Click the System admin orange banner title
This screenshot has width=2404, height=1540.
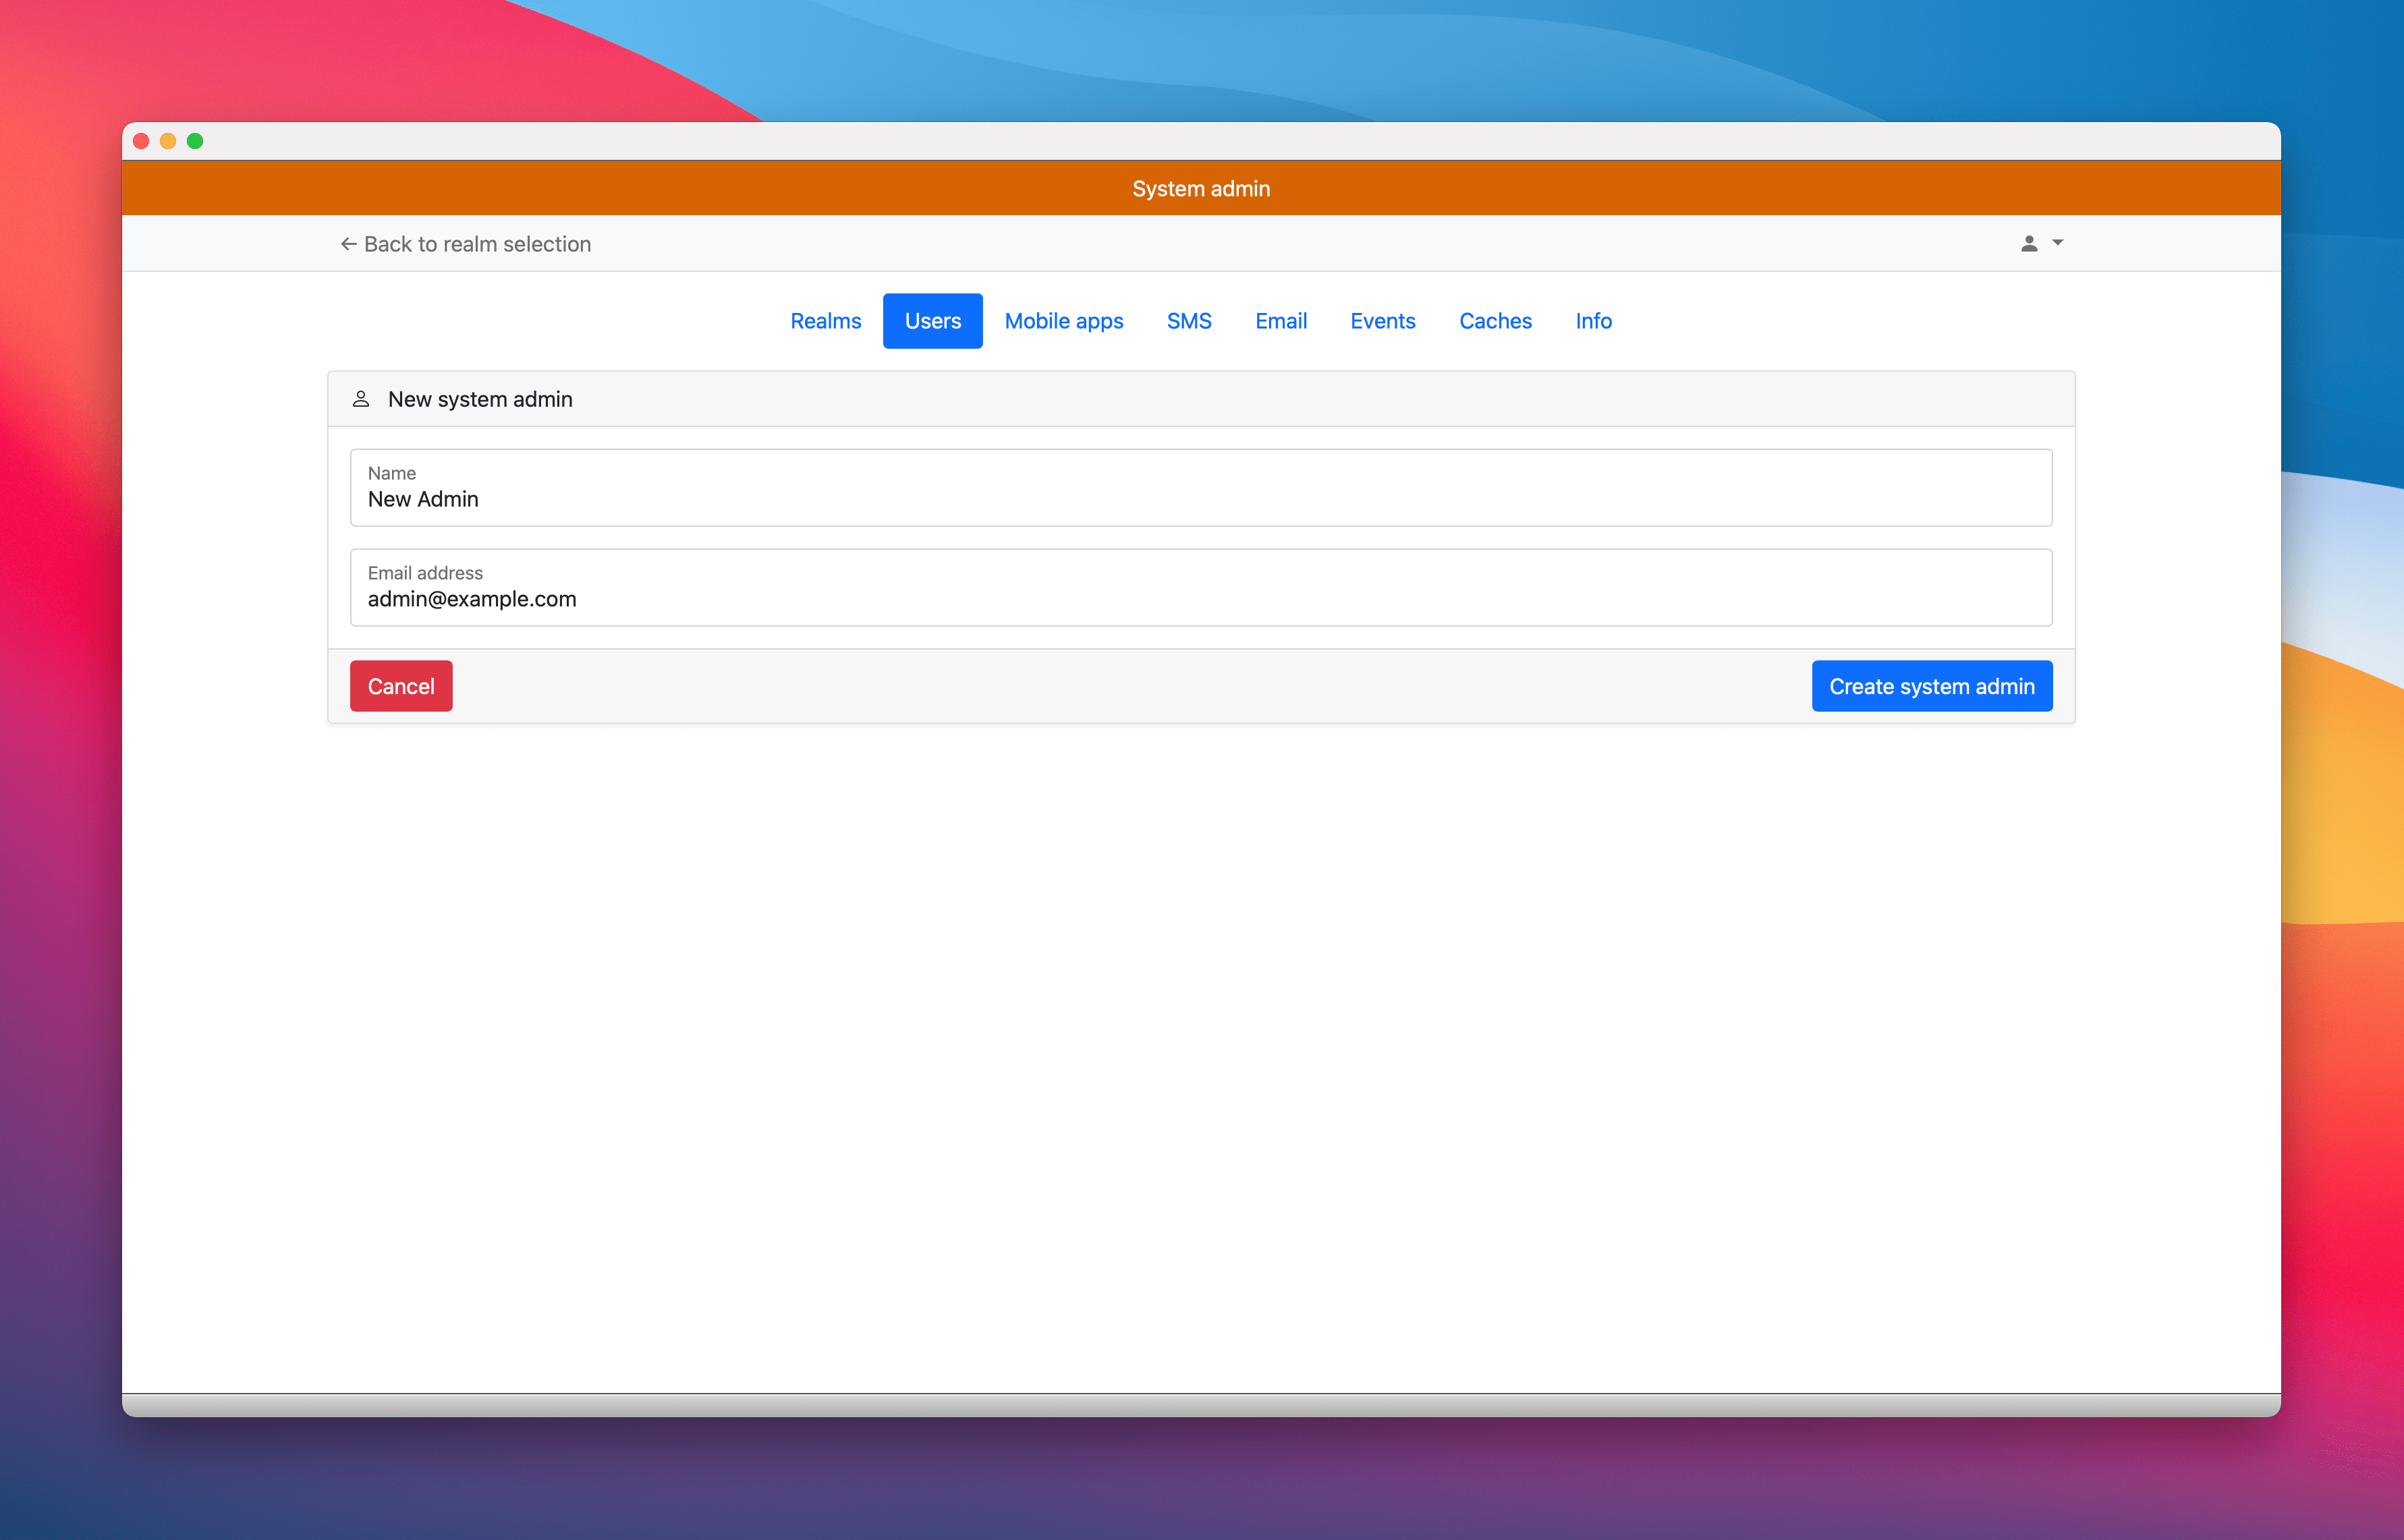coord(1201,189)
